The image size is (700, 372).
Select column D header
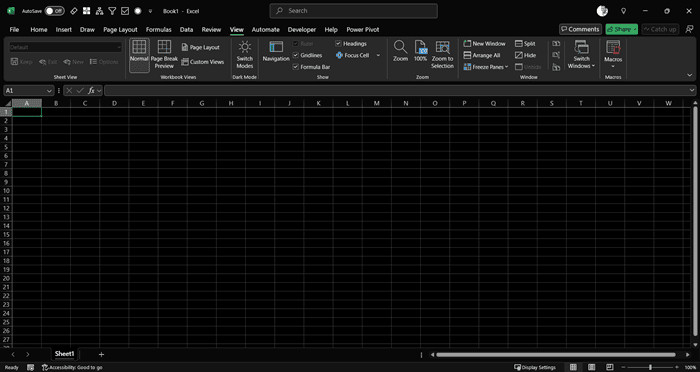tap(114, 103)
